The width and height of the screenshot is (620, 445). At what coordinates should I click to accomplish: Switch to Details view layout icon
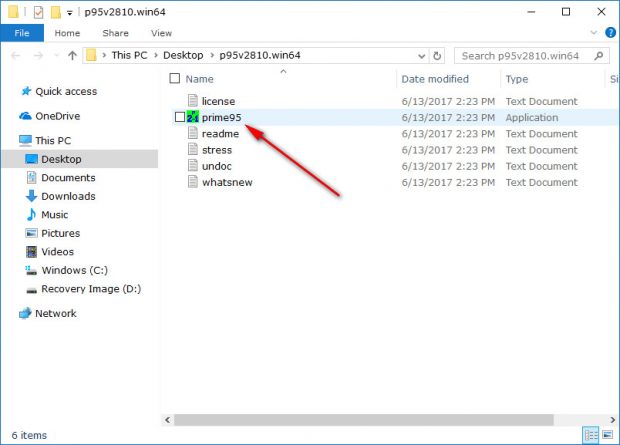coord(591,435)
